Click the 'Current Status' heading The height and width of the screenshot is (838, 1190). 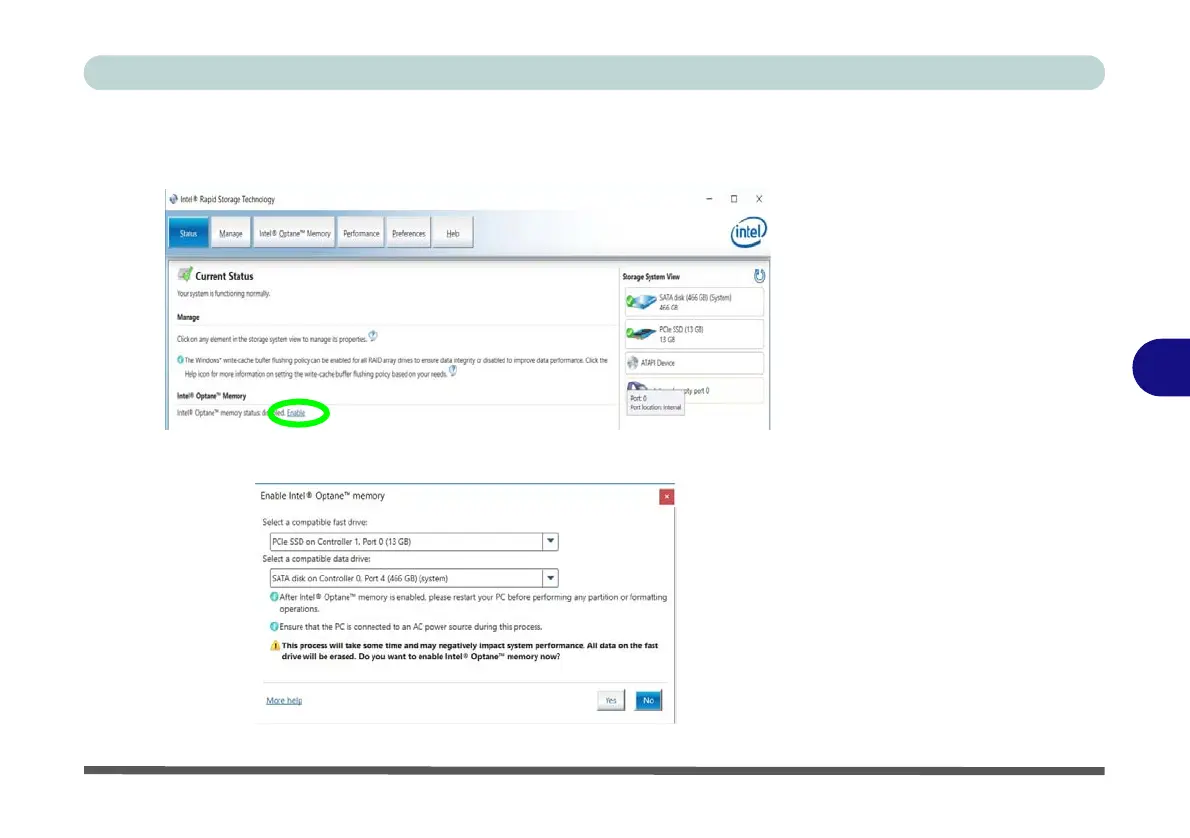224,276
